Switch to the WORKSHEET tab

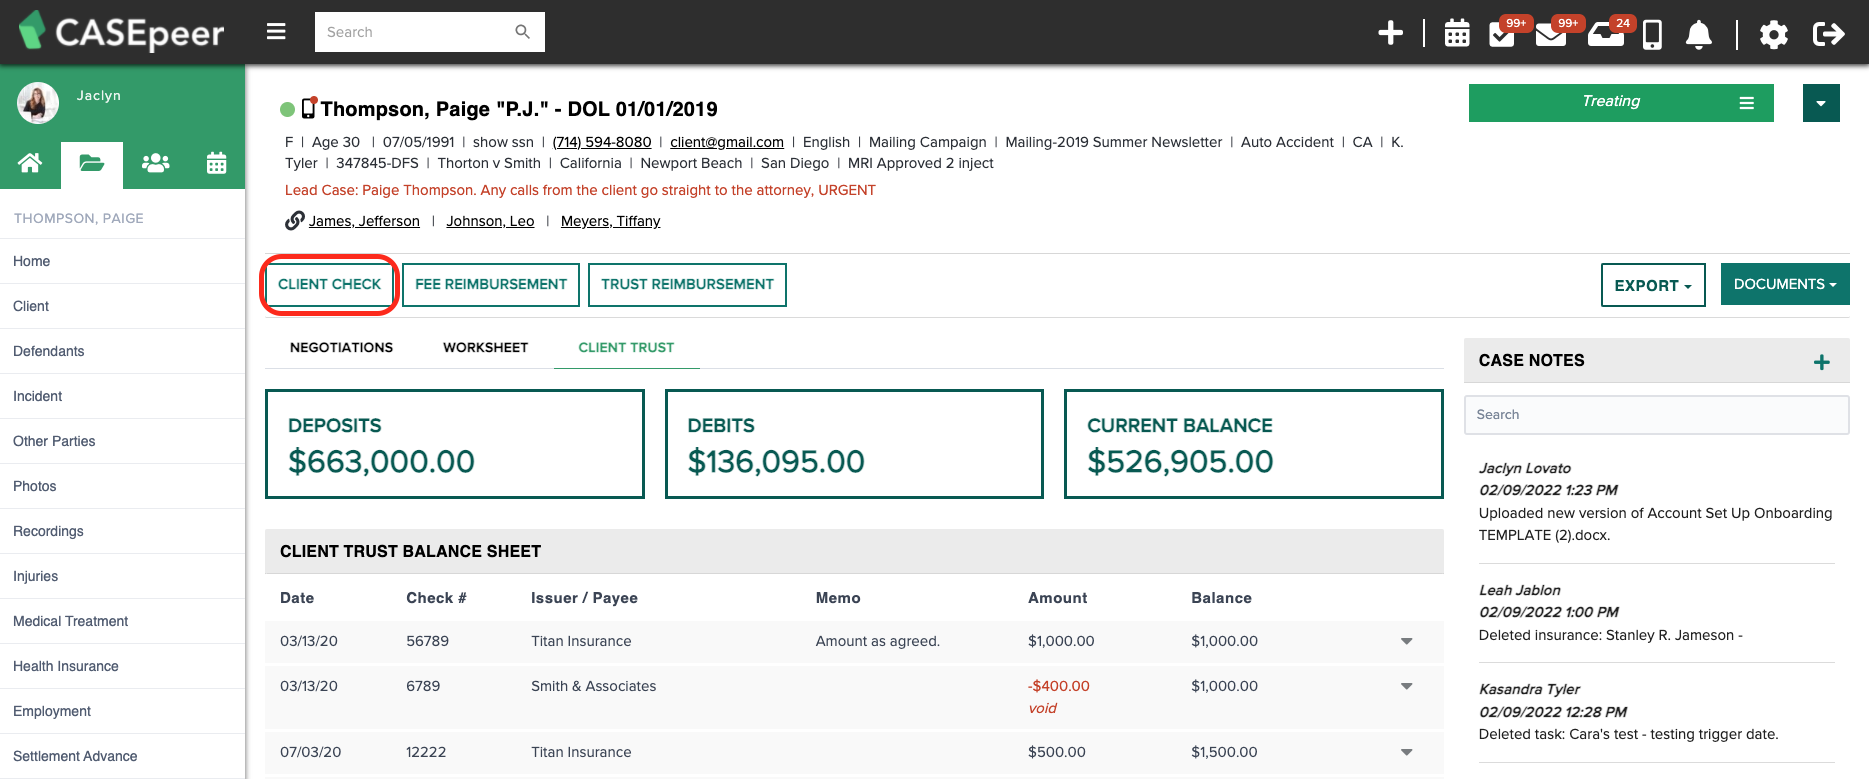(x=485, y=347)
